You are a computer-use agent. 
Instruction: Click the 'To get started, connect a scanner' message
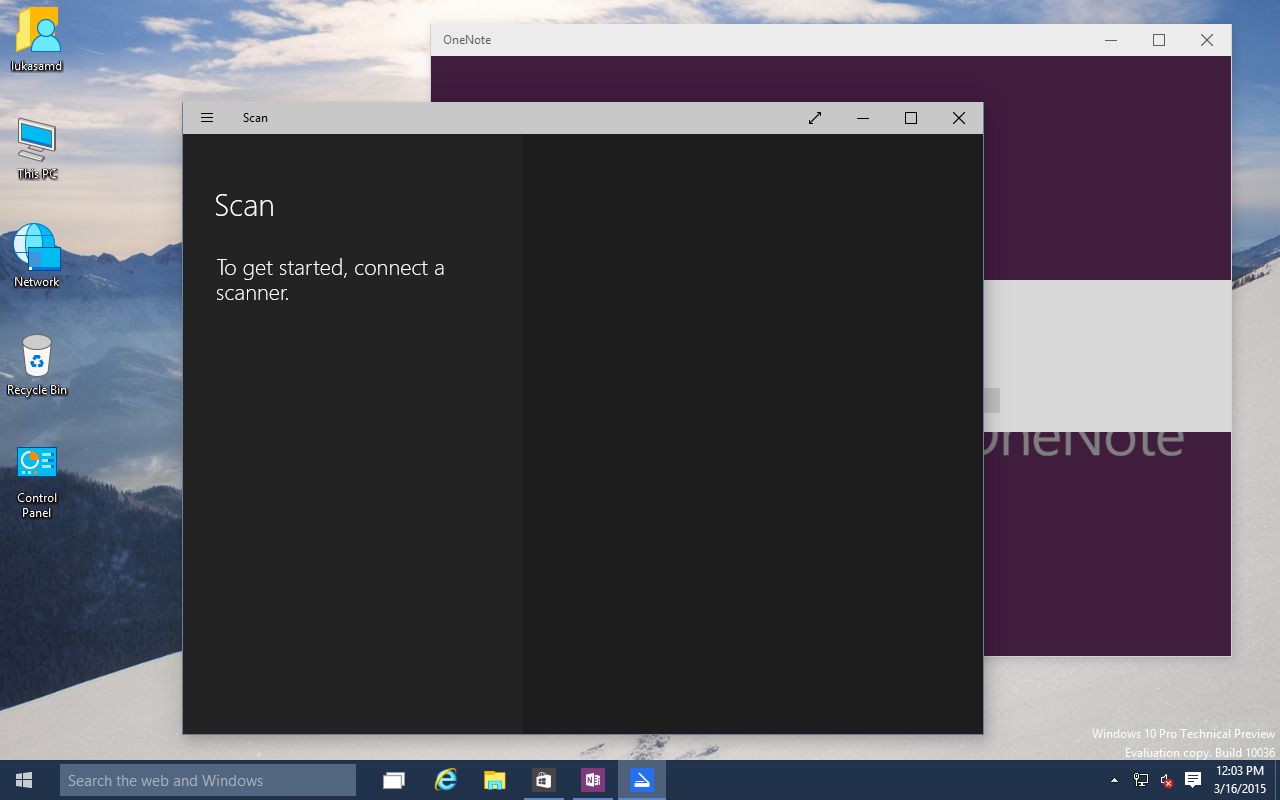pyautogui.click(x=330, y=280)
